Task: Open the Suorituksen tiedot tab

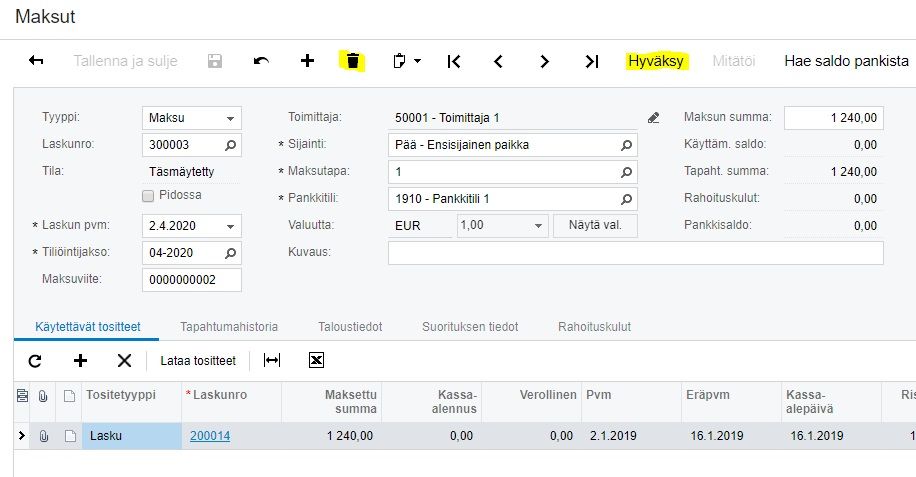Action: 470,327
